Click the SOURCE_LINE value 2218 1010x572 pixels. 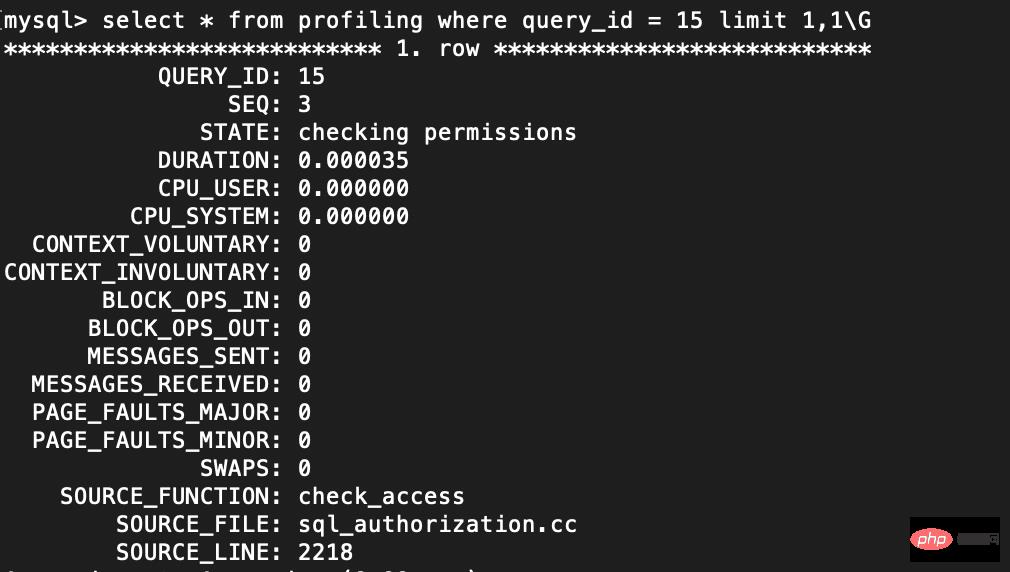[x=325, y=552]
